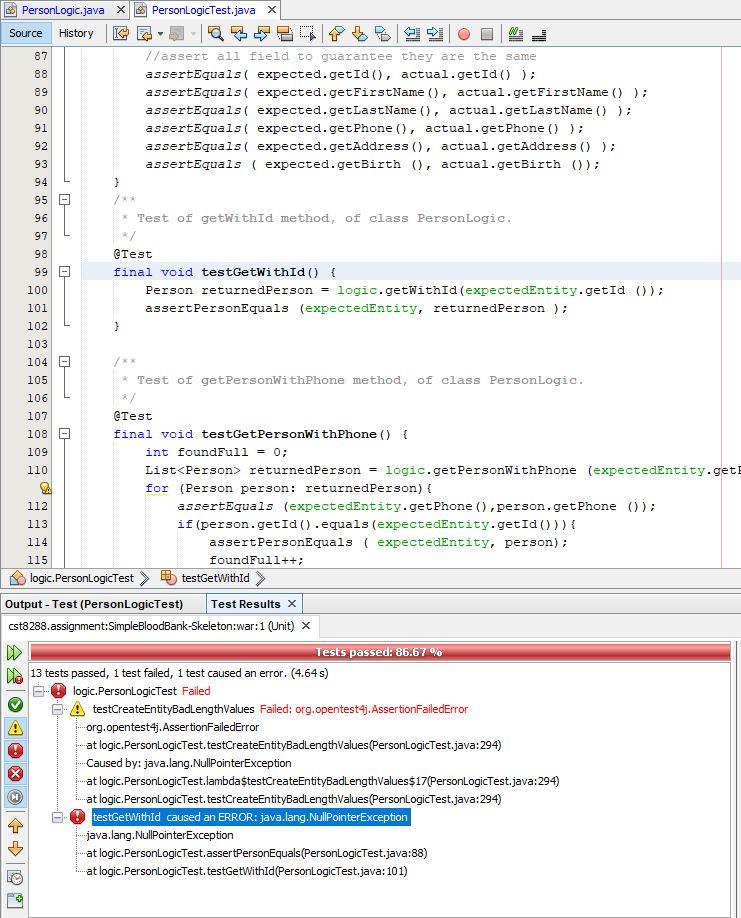Click Stop Macro Recording square icon
This screenshot has width=741, height=918.
tap(486, 34)
